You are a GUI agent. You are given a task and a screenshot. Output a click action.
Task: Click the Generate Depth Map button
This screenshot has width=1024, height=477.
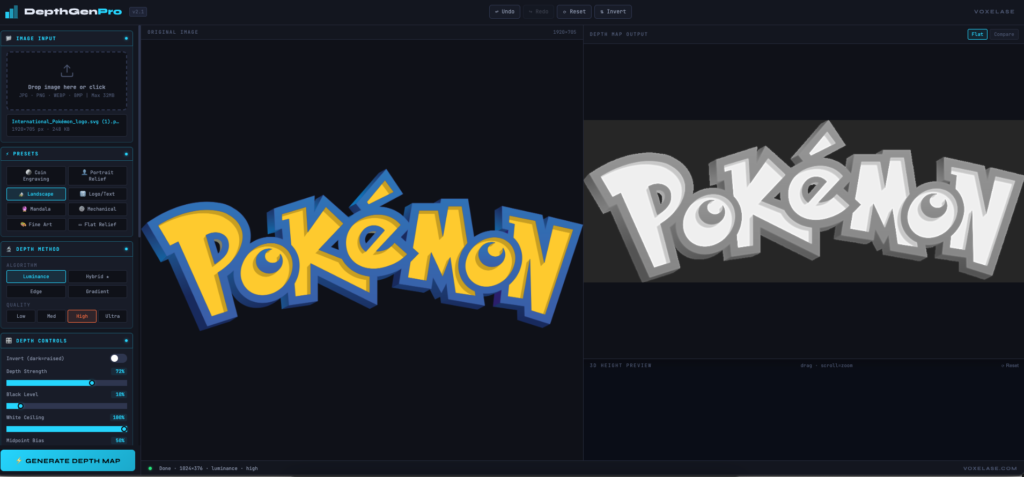[x=67, y=460]
